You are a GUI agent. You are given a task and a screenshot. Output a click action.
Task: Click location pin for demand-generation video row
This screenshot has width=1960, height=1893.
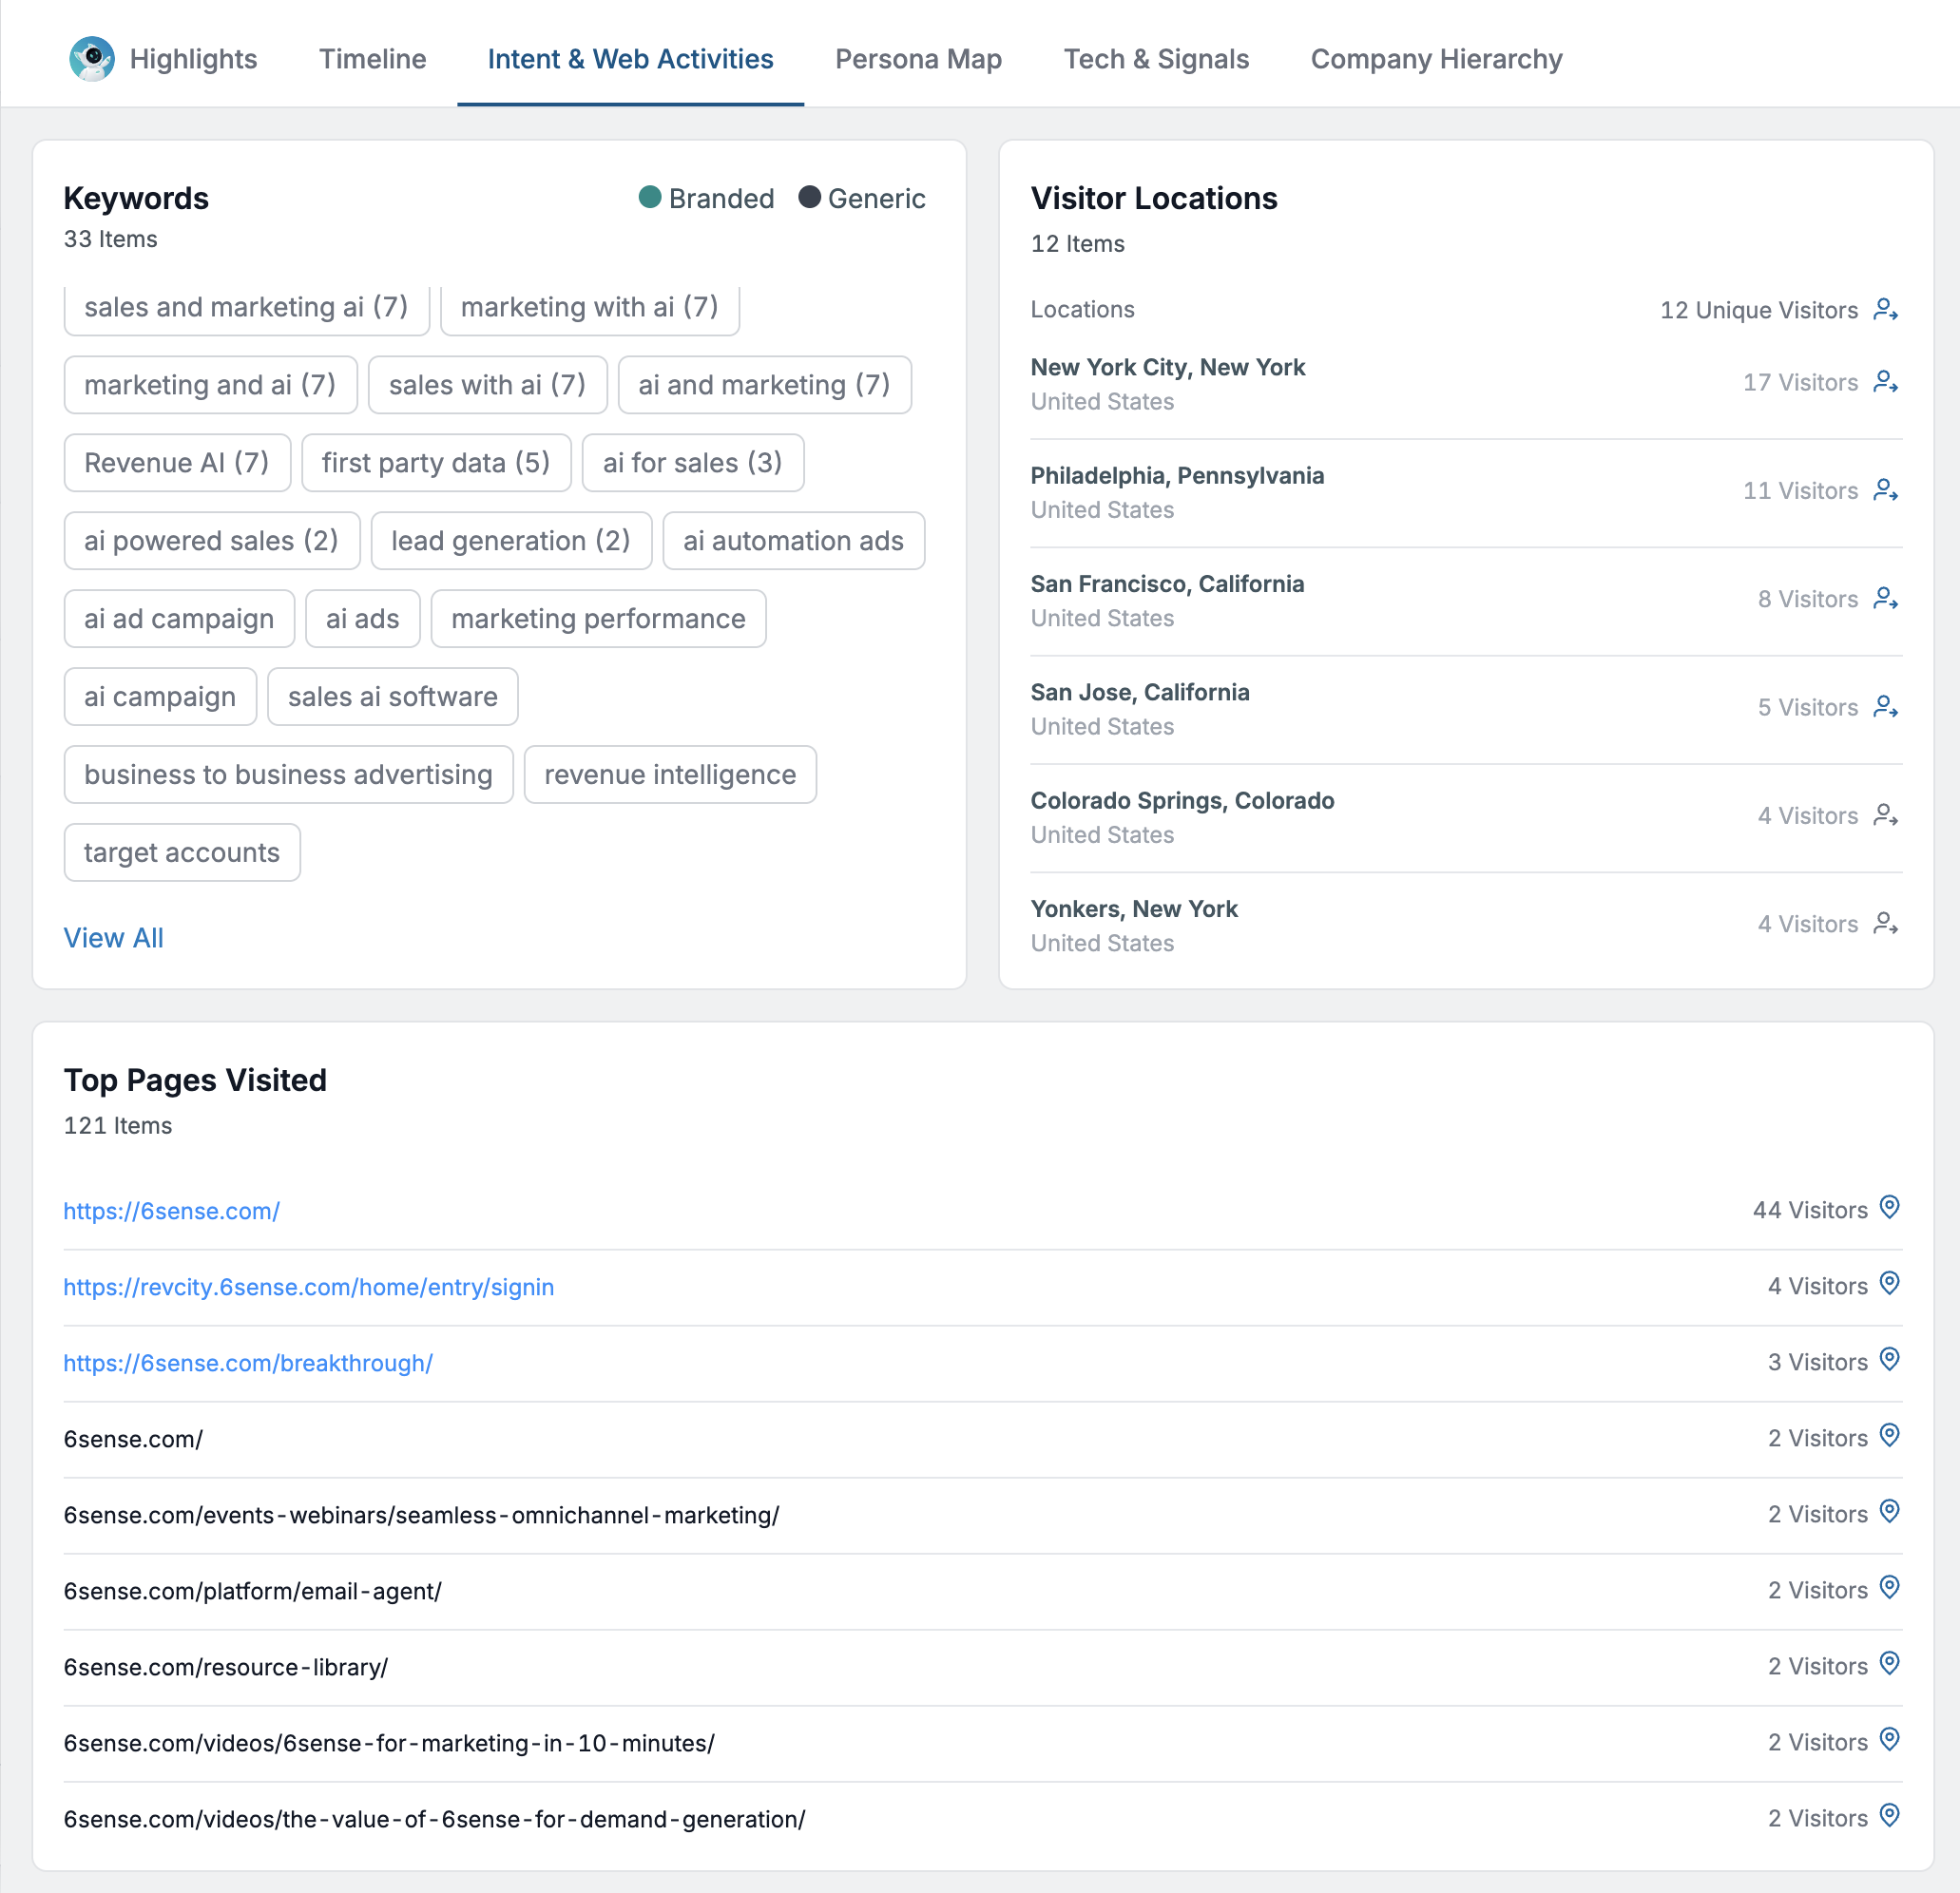(x=1889, y=1816)
